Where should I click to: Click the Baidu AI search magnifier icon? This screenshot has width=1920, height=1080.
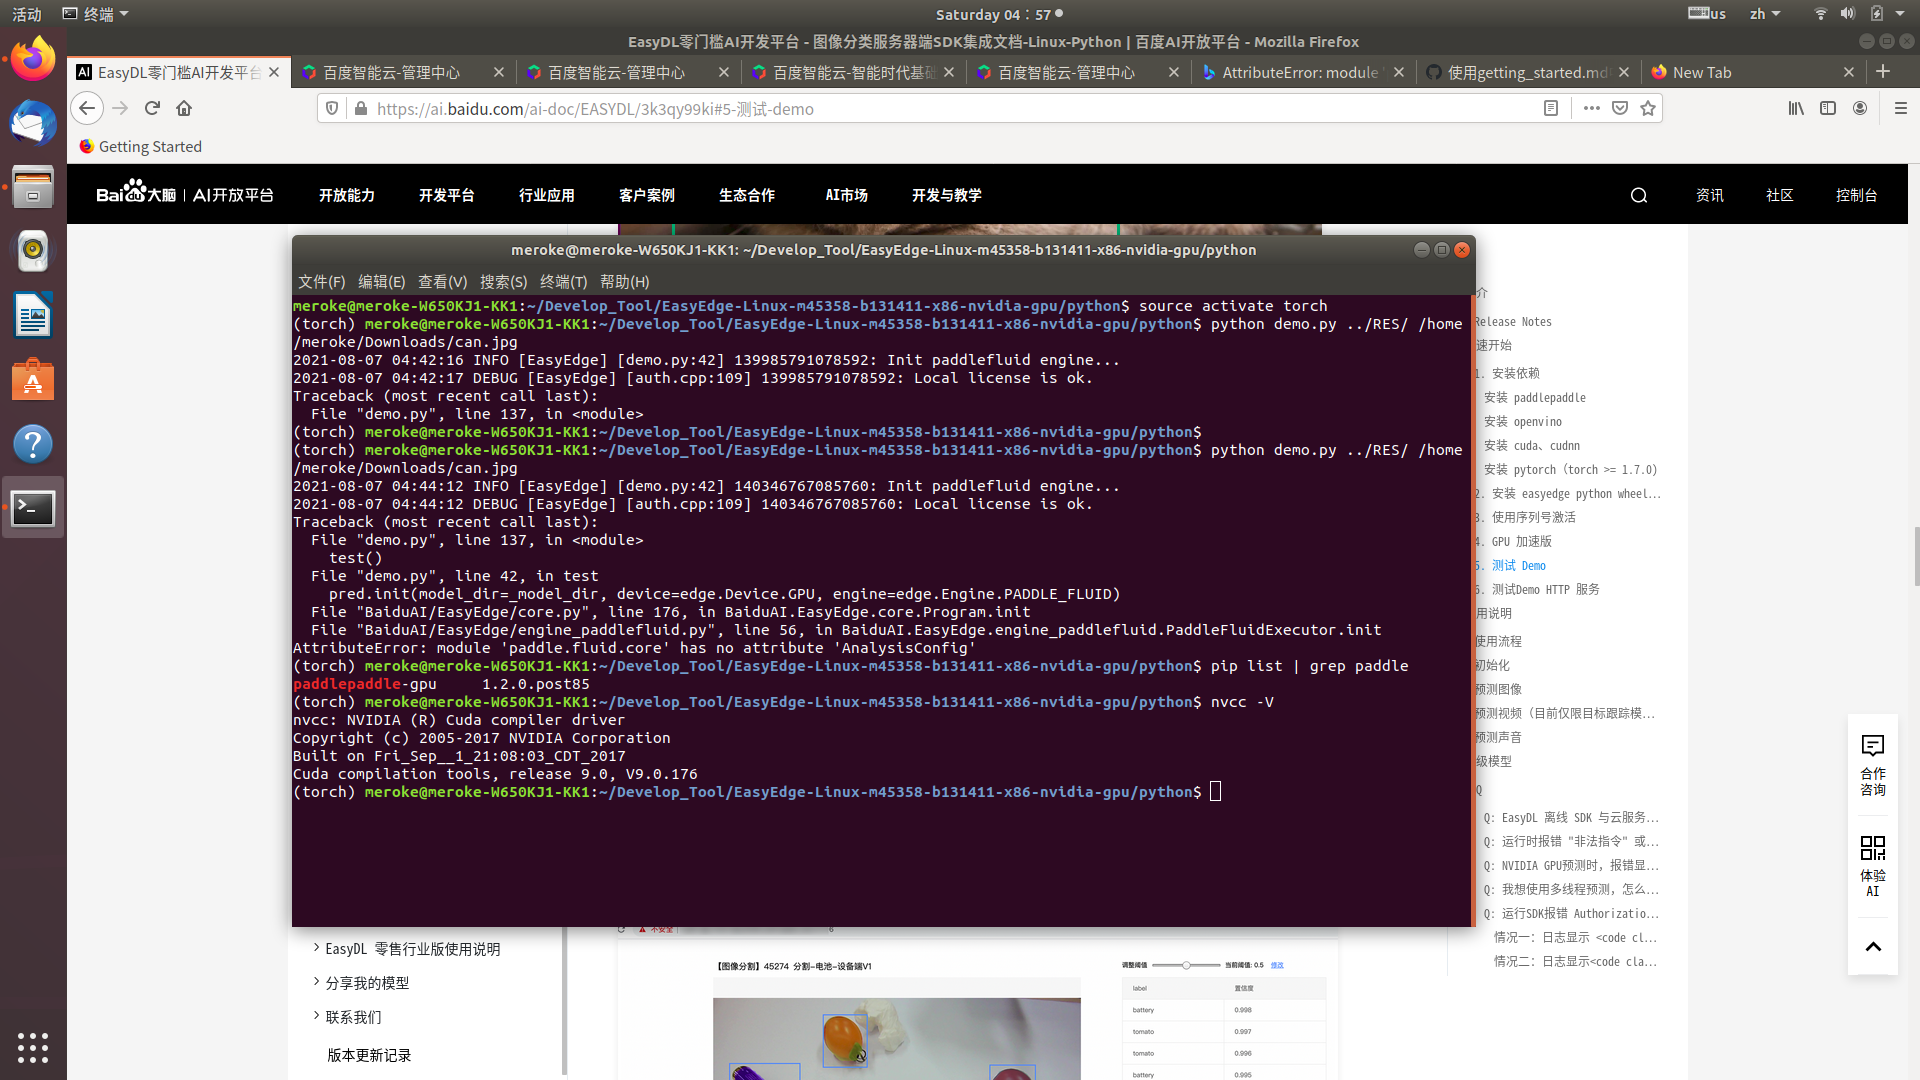(1638, 195)
